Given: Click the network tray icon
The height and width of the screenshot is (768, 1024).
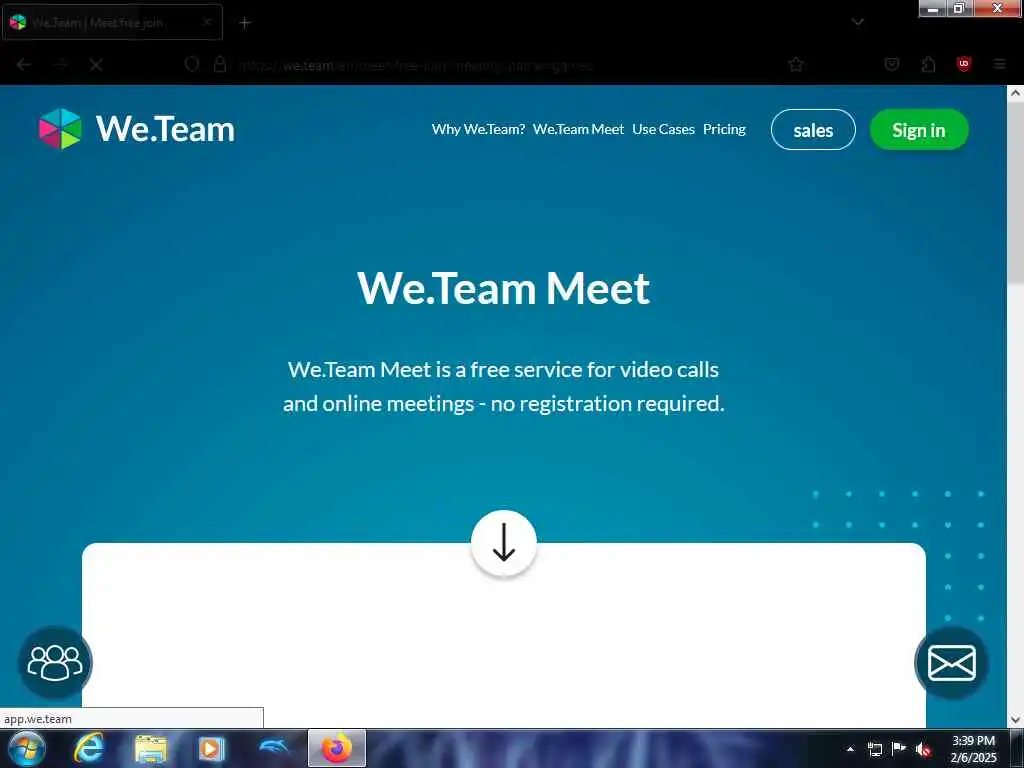Looking at the screenshot, I should [x=874, y=749].
